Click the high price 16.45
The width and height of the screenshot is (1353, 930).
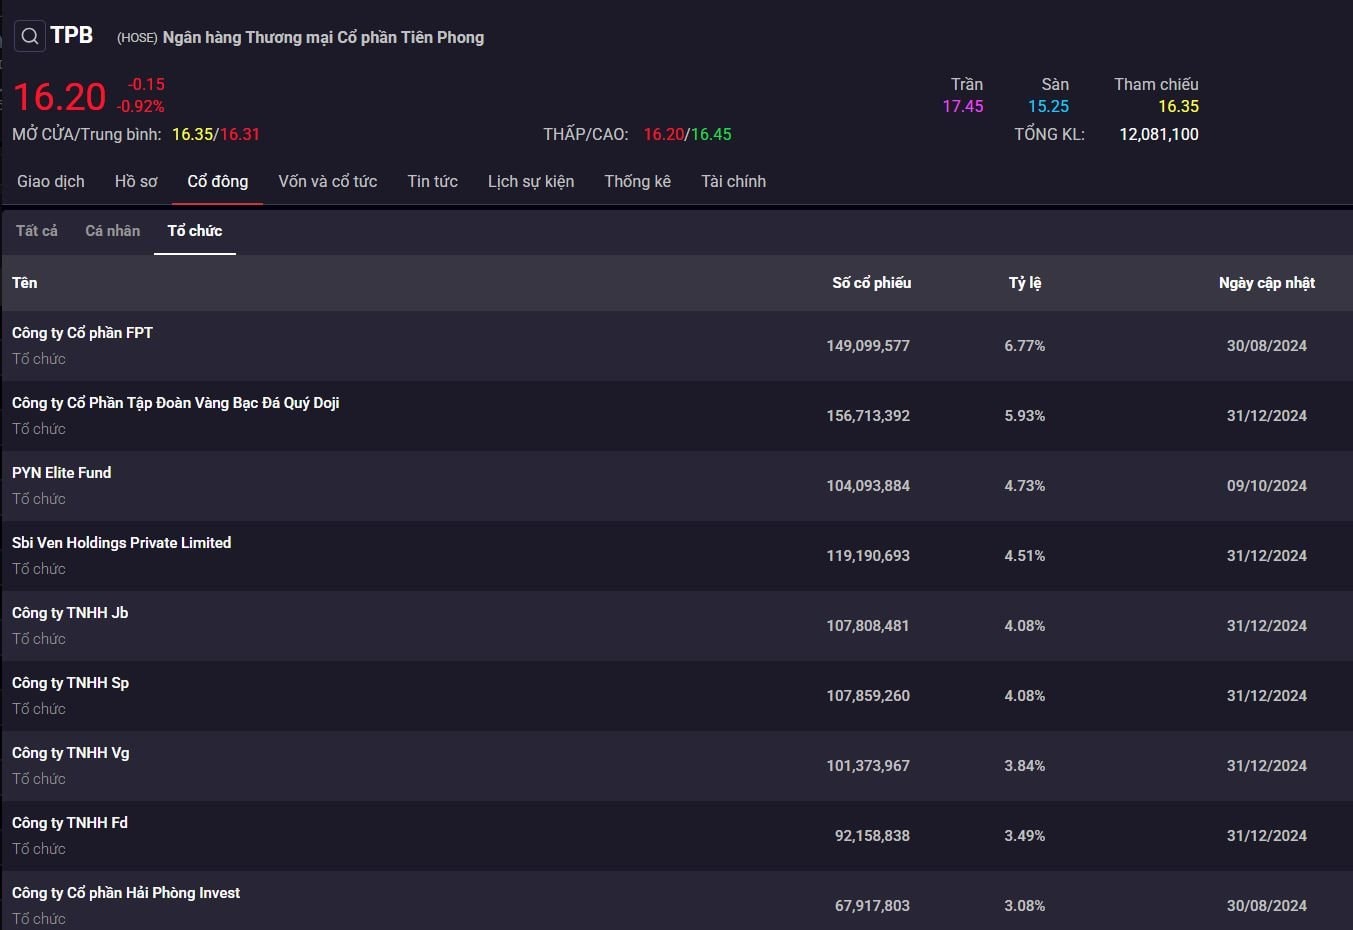point(711,135)
